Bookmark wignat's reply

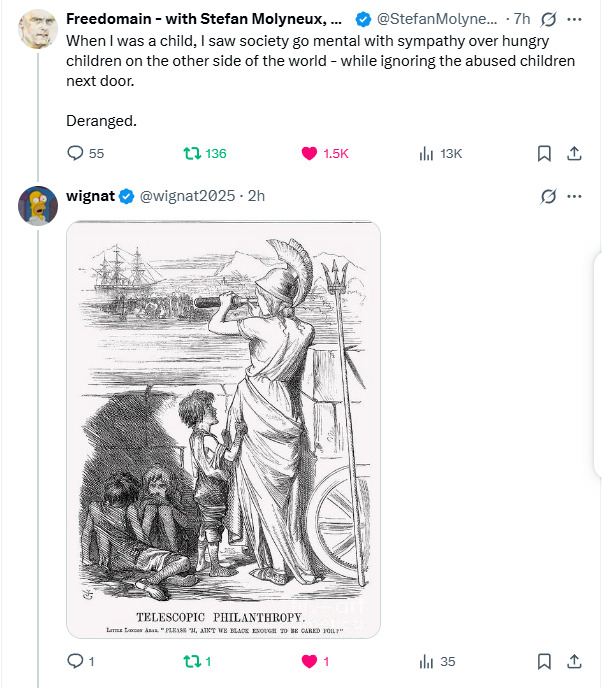pyautogui.click(x=544, y=661)
